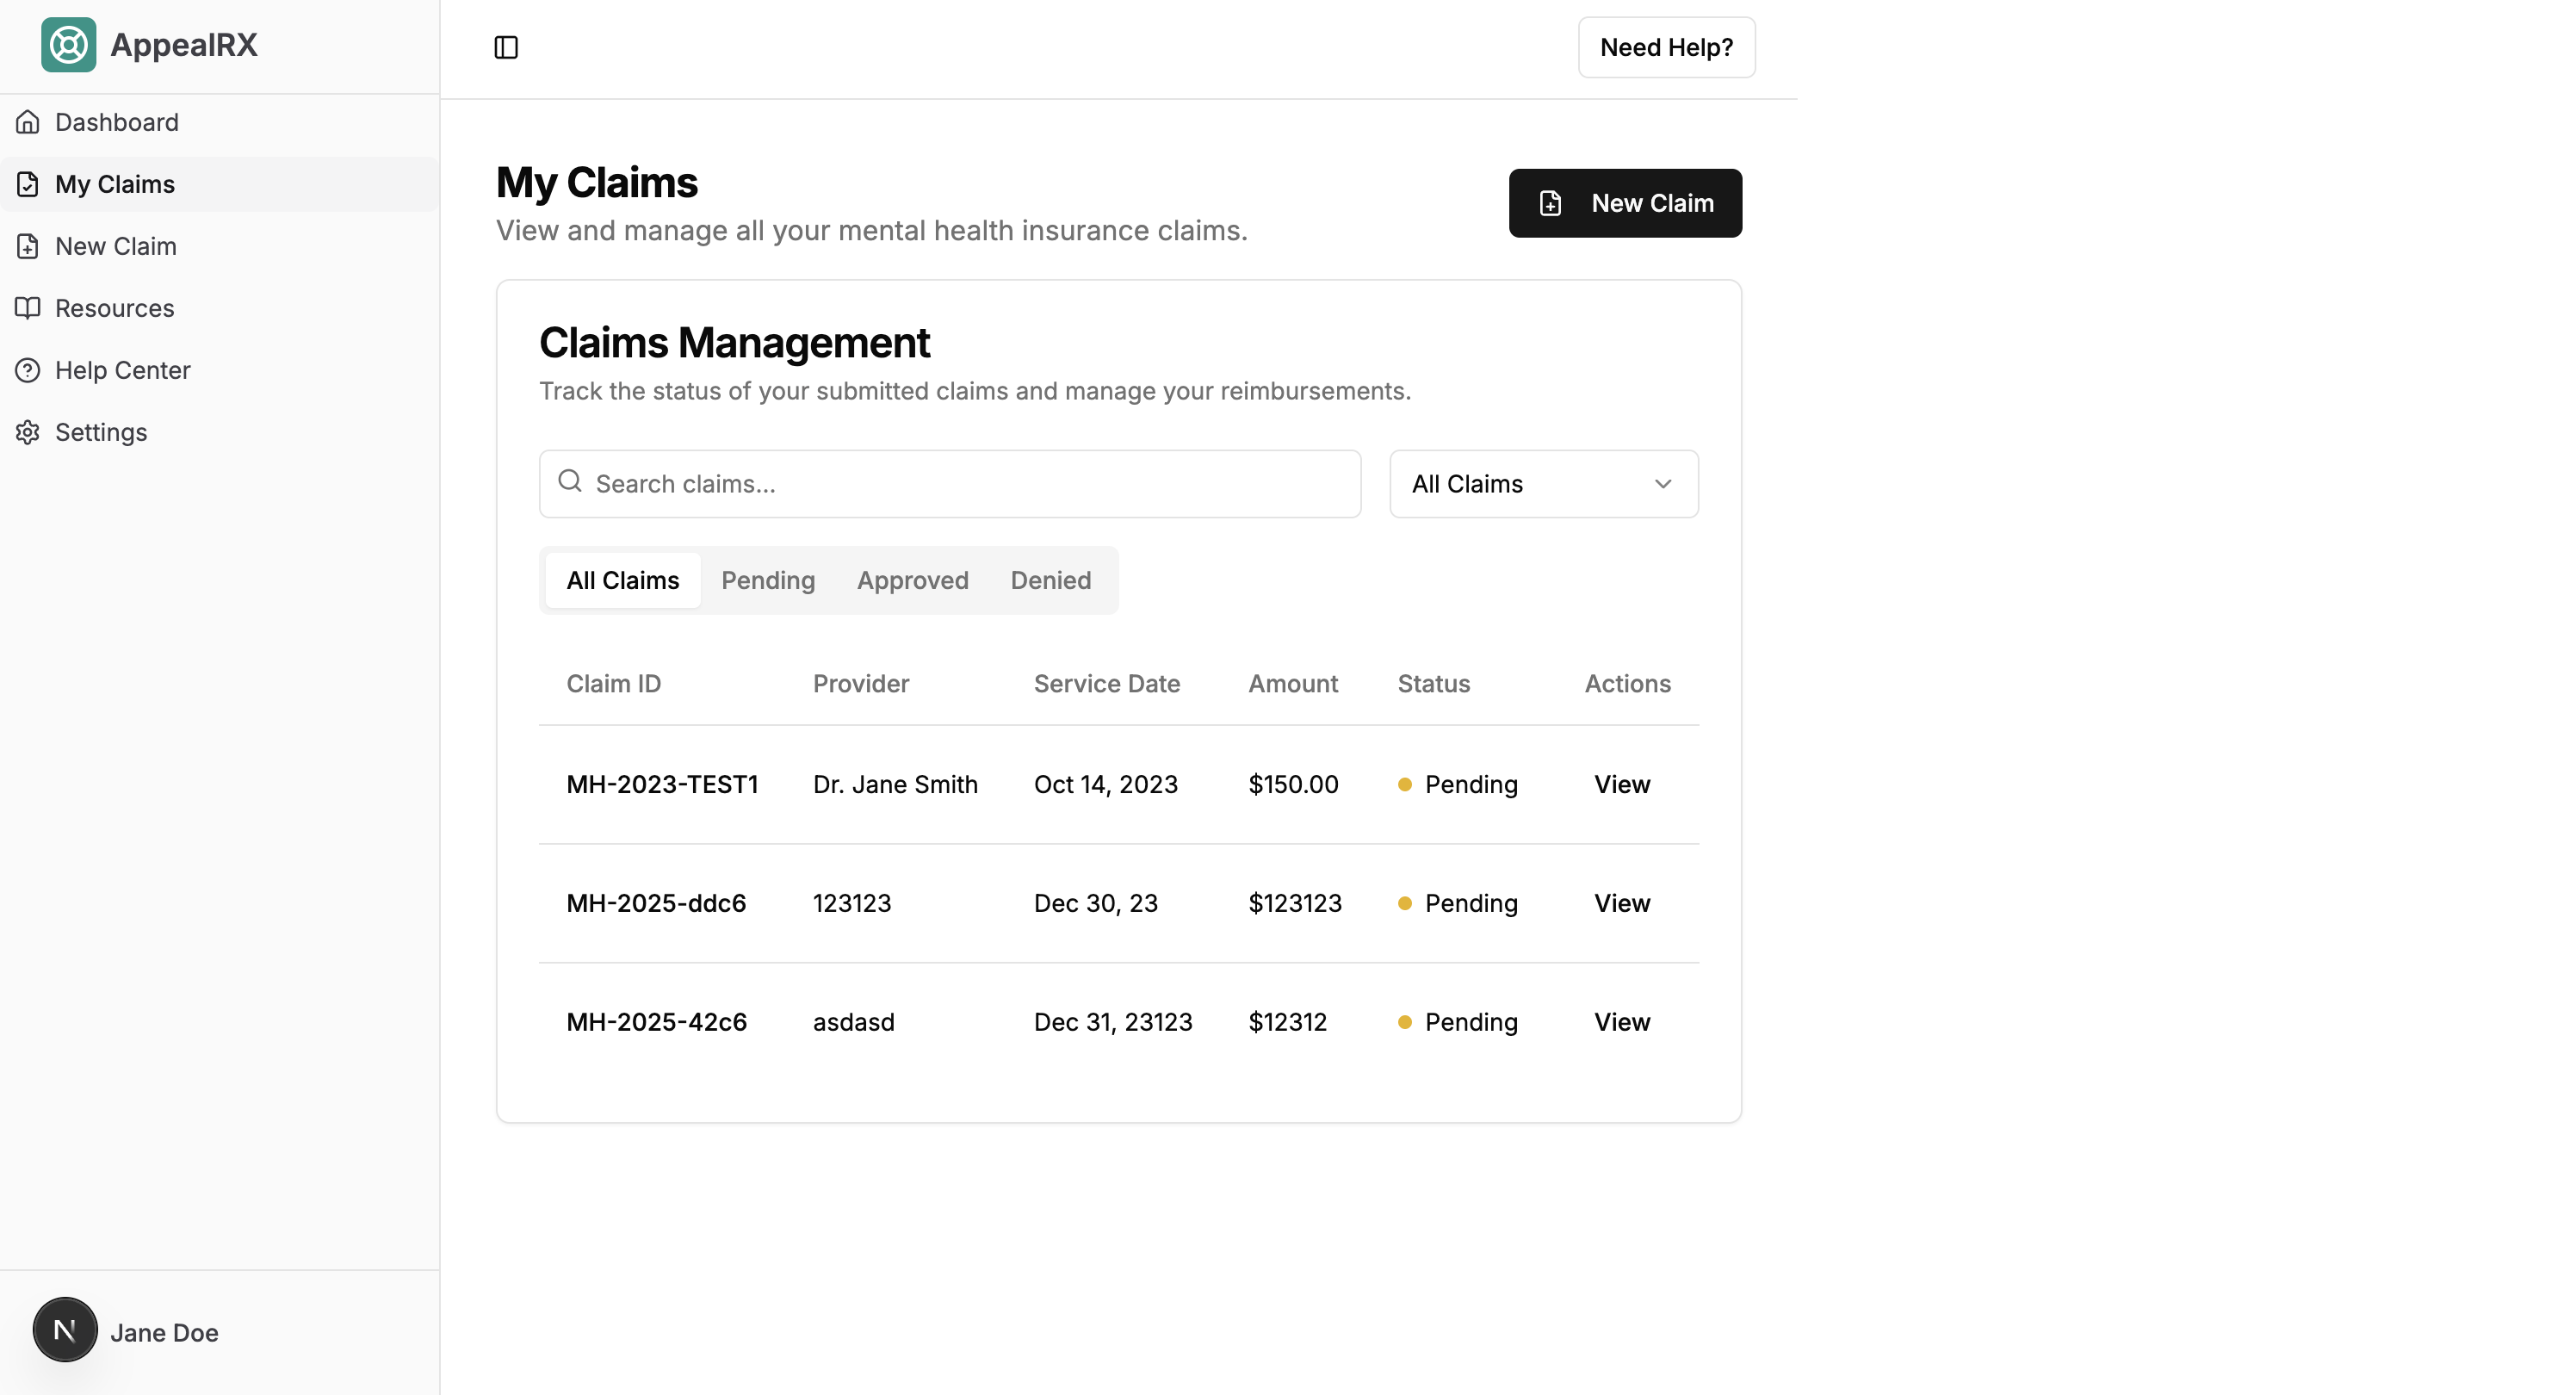Click the New Claim sidebar file-plus icon
The height and width of the screenshot is (1395, 2576).
pyautogui.click(x=28, y=246)
